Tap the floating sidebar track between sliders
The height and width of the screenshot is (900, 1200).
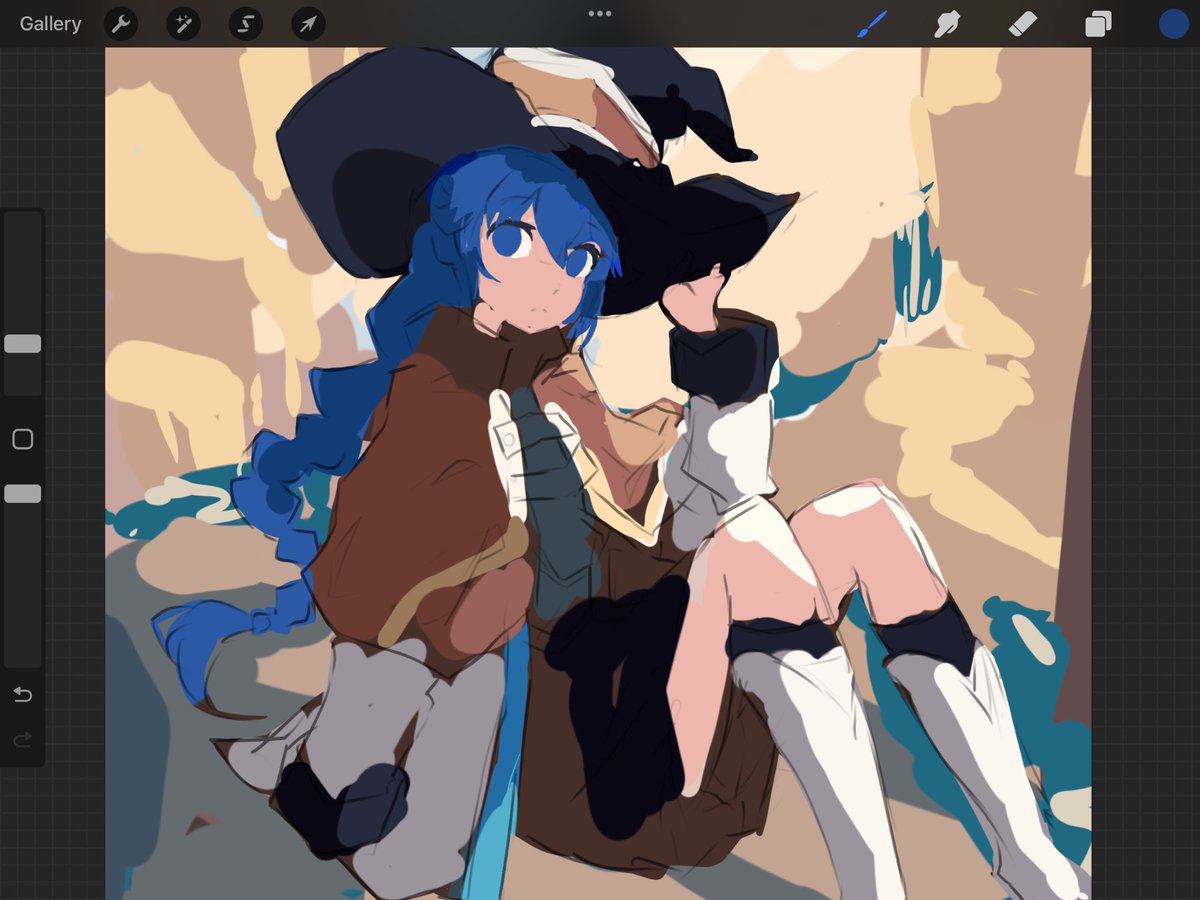[22, 438]
